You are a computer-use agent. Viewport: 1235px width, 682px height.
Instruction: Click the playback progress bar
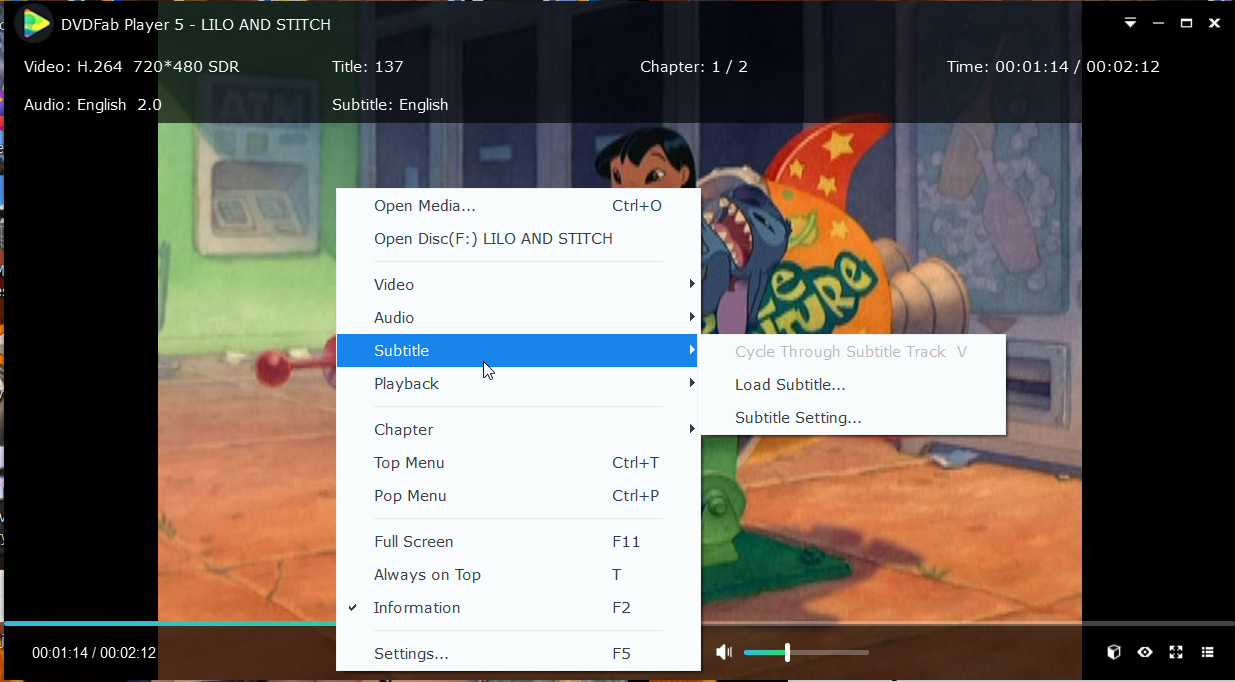click(617, 623)
